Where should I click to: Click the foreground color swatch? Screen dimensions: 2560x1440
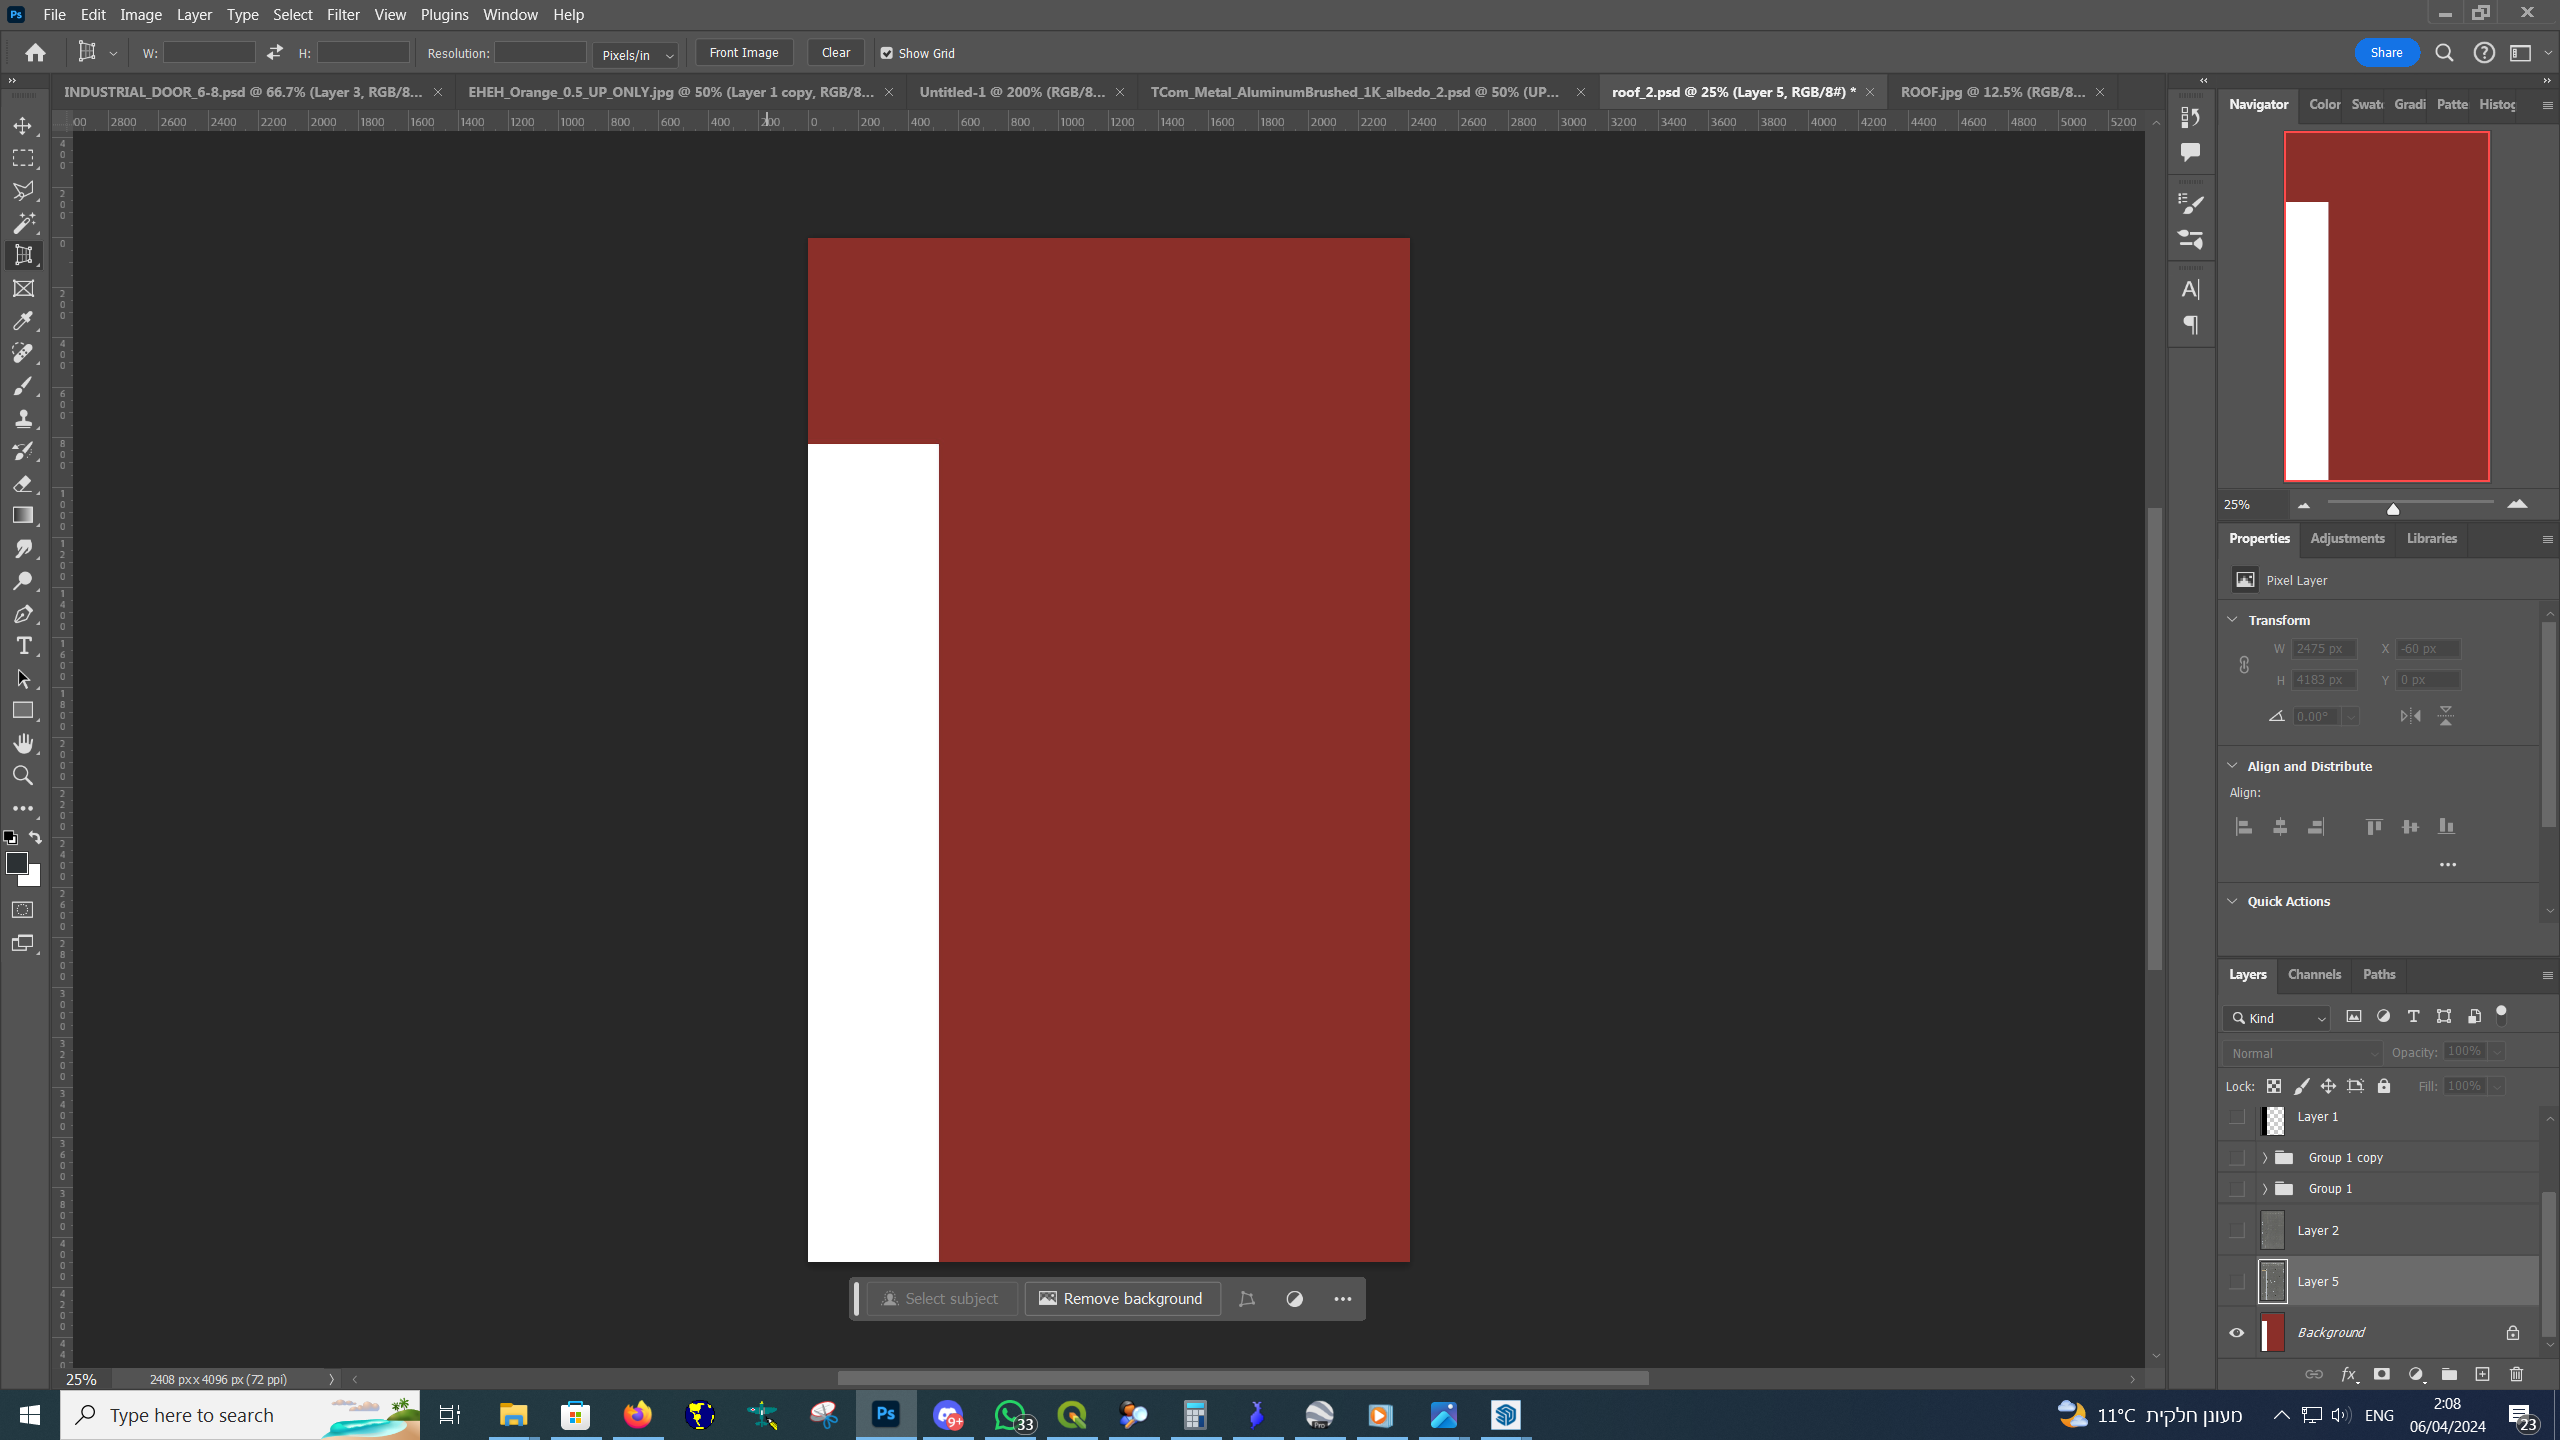click(16, 863)
